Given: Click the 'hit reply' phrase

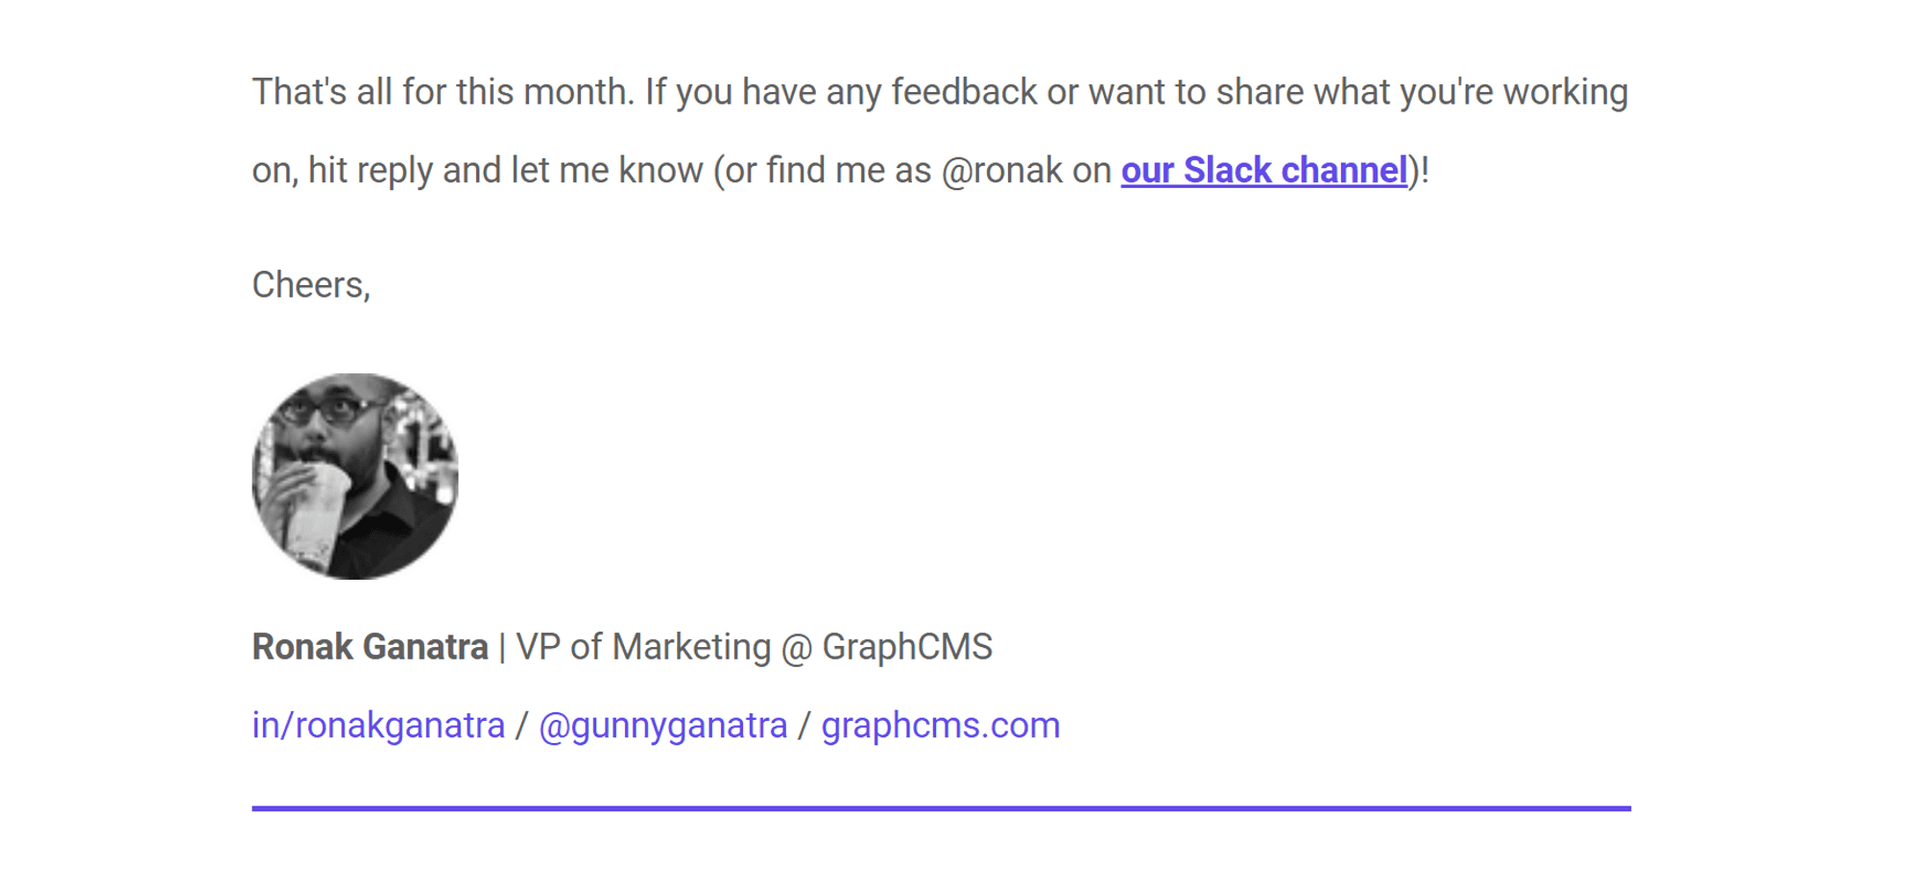Looking at the screenshot, I should [370, 171].
